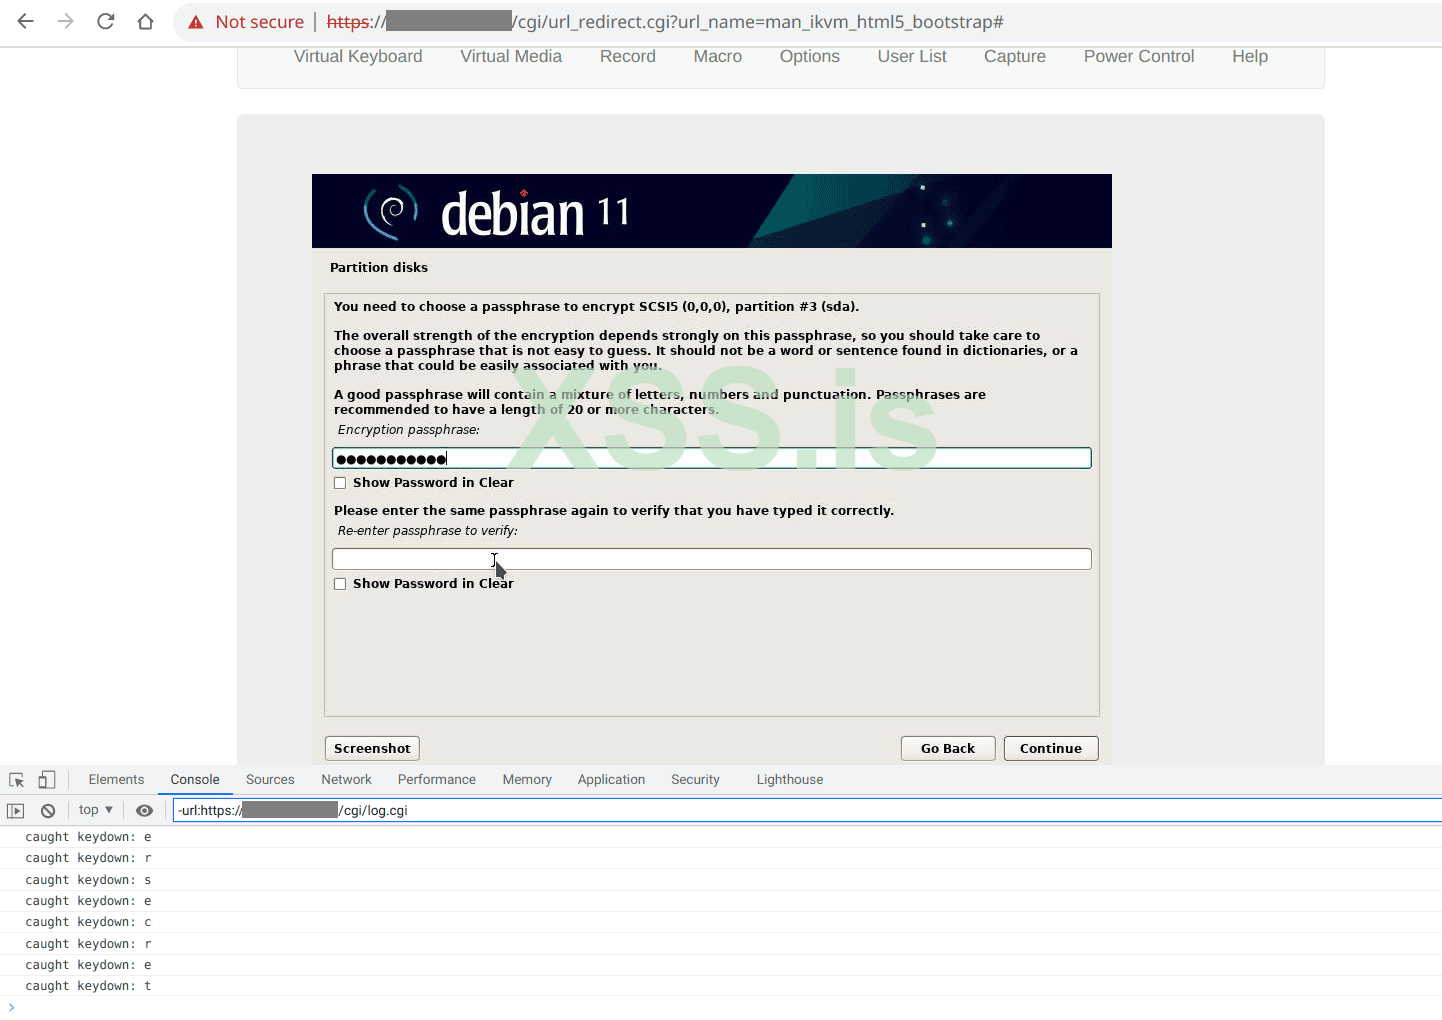Switch to the Application tab
This screenshot has height=1020, width=1442.
(611, 780)
